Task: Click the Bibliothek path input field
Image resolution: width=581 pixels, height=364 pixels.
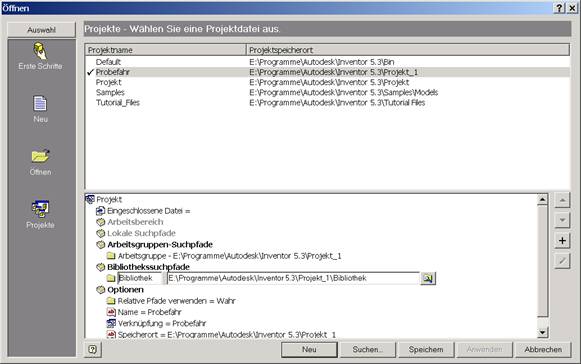Action: point(293,278)
